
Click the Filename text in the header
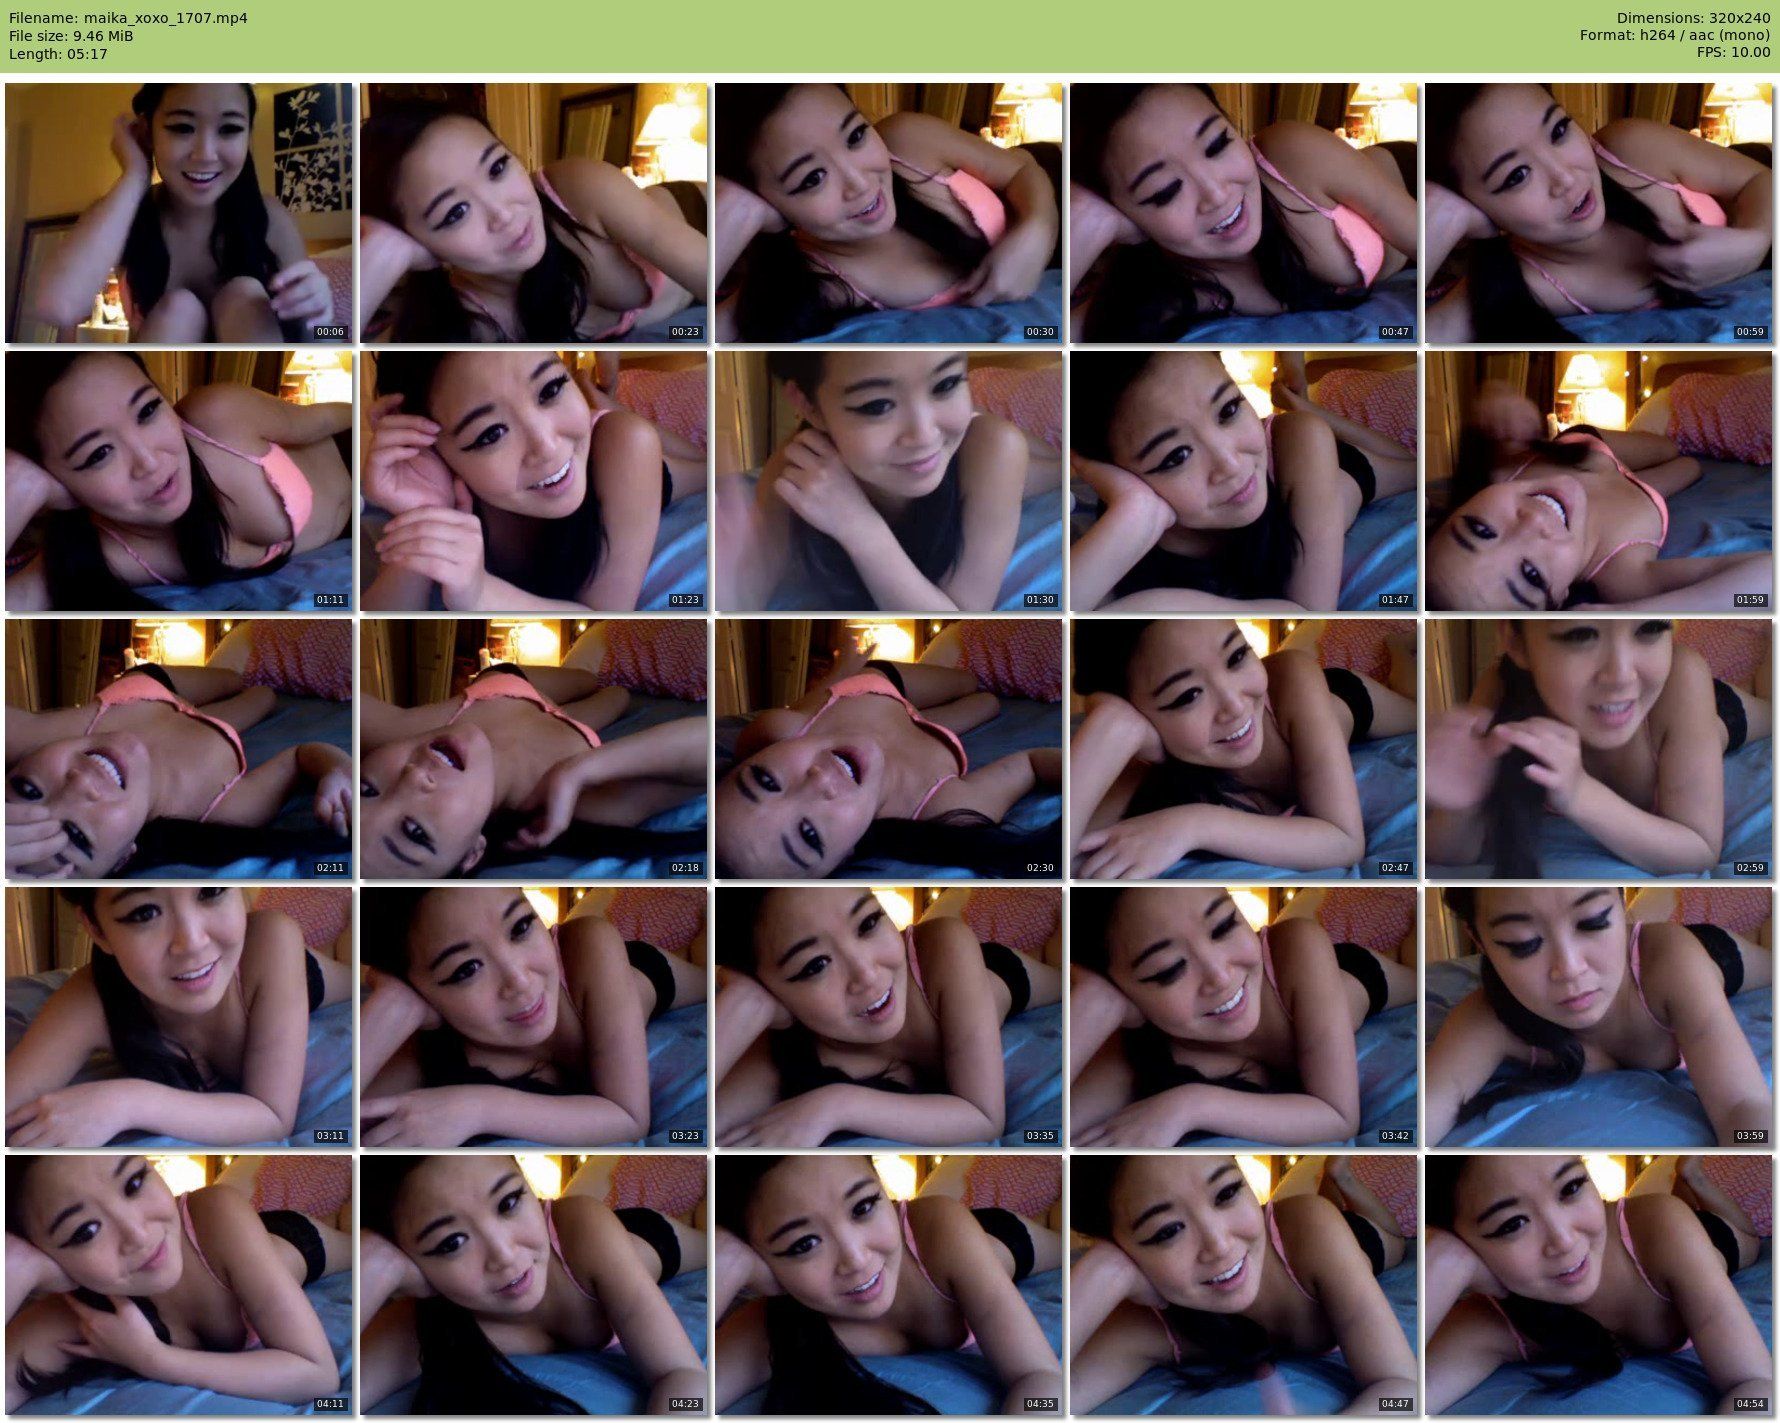pos(128,18)
